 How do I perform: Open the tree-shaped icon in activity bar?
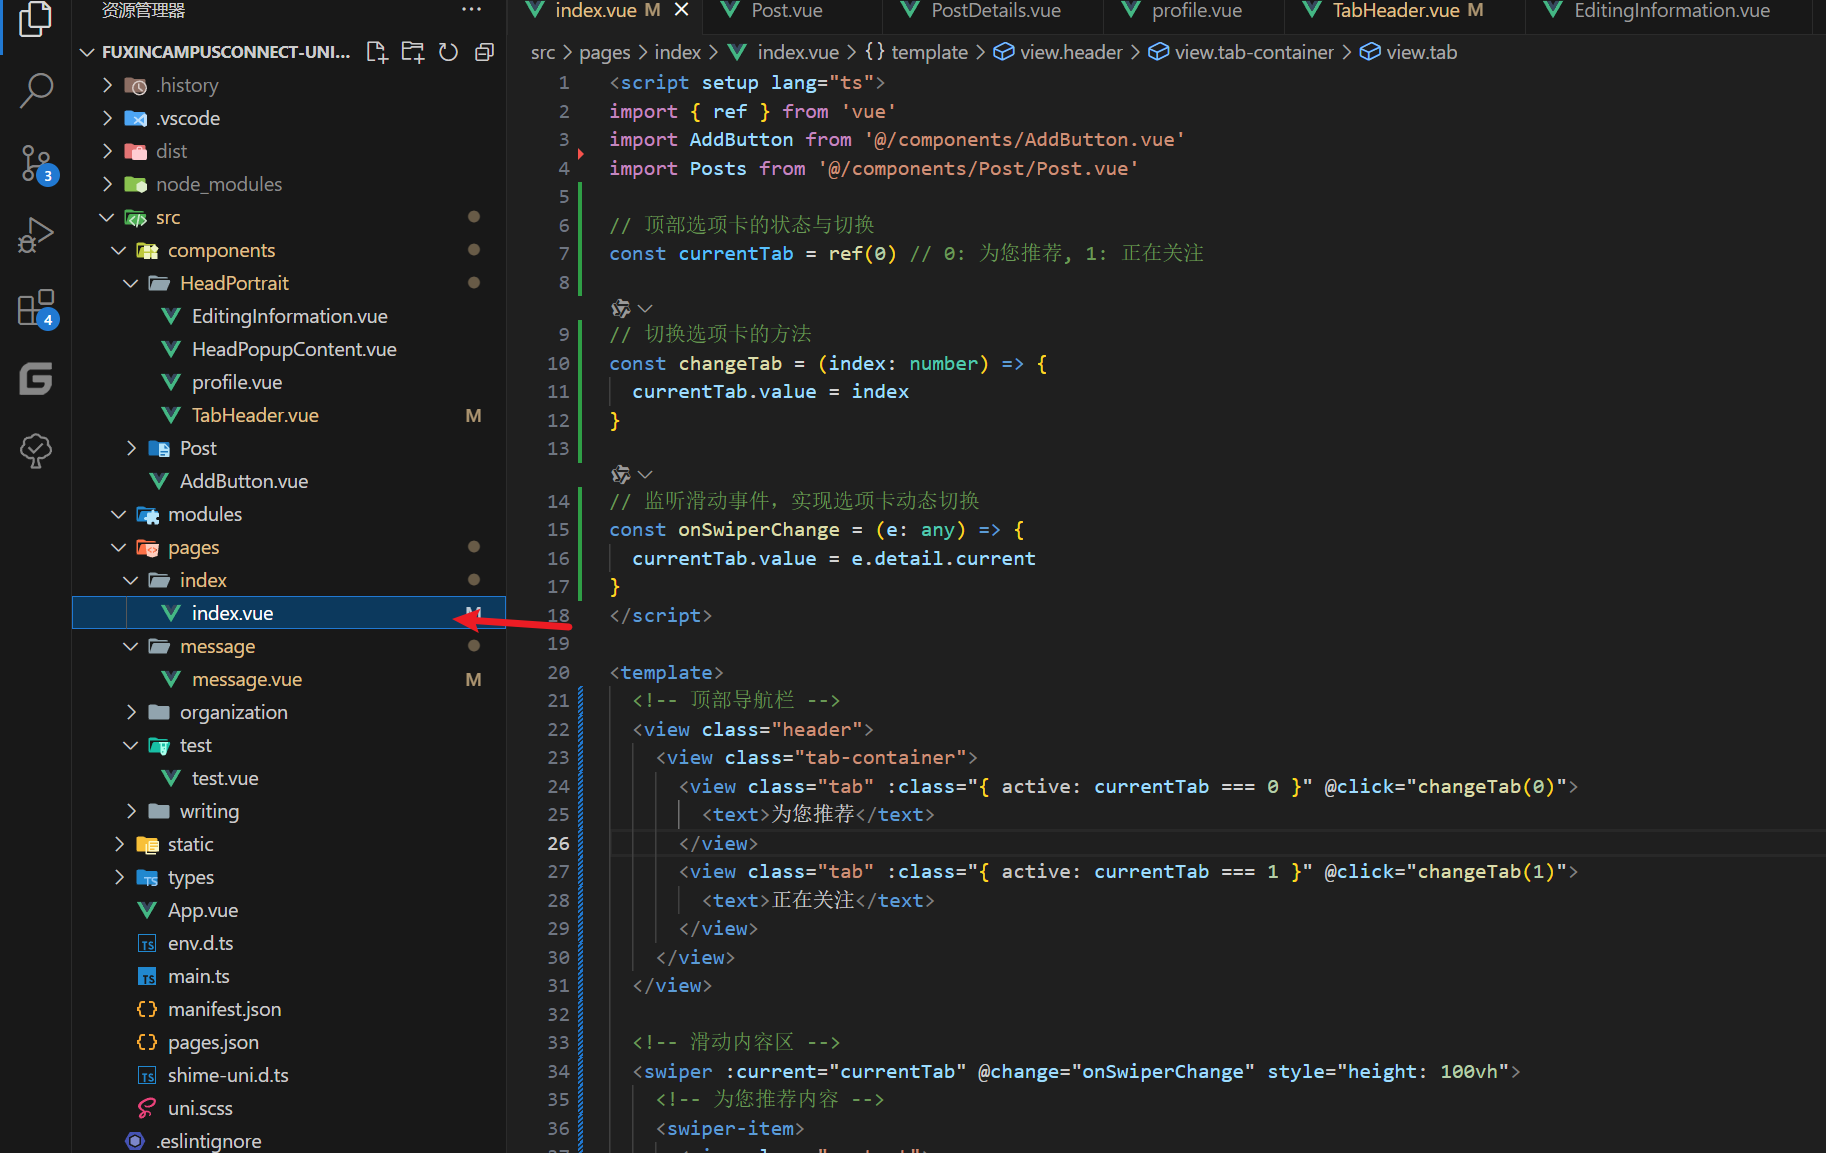click(x=36, y=451)
